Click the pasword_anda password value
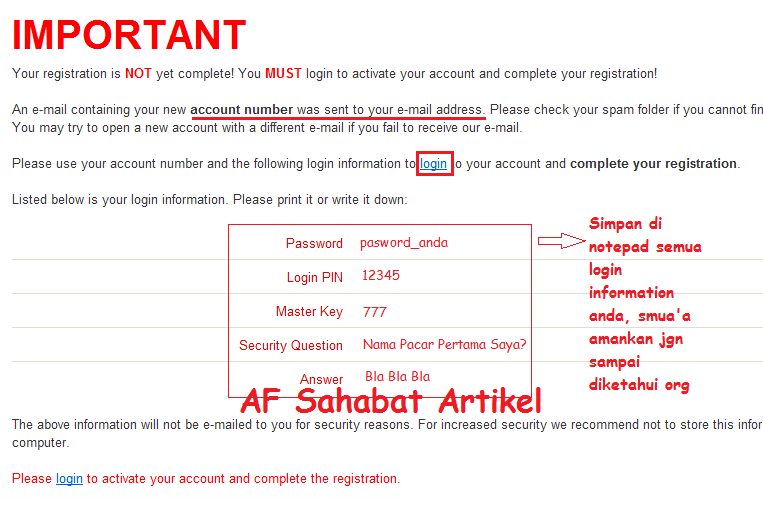This screenshot has width=763, height=505. point(404,243)
